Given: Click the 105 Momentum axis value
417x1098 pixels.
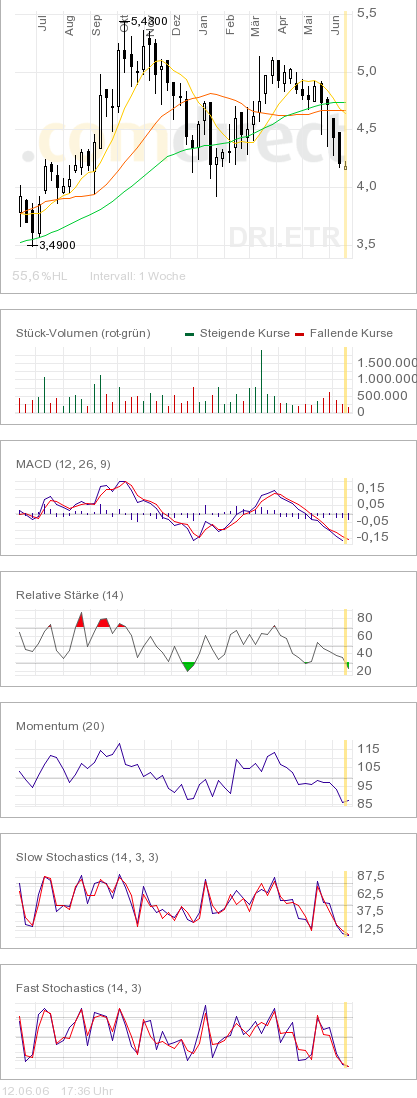Looking at the screenshot, I should (x=367, y=767).
